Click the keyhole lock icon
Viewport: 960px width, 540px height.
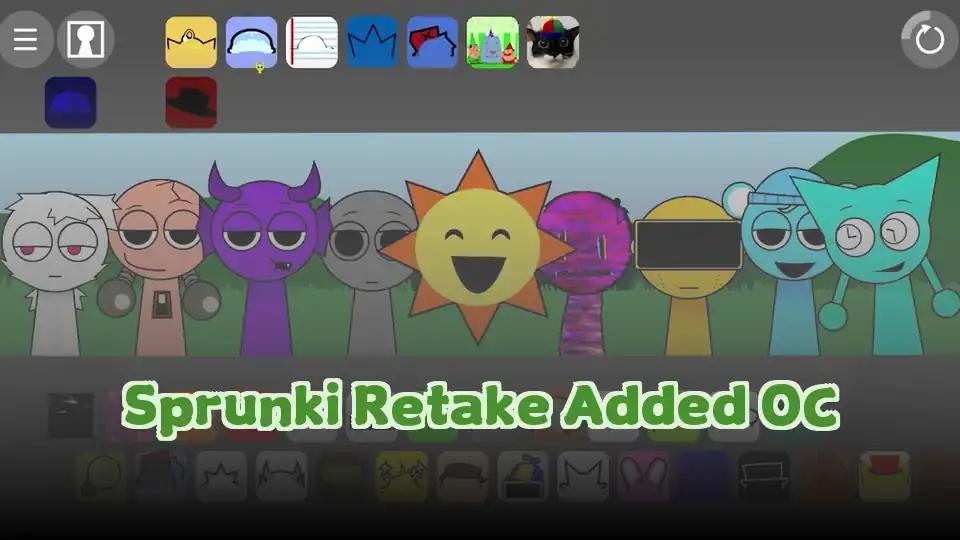[85, 40]
